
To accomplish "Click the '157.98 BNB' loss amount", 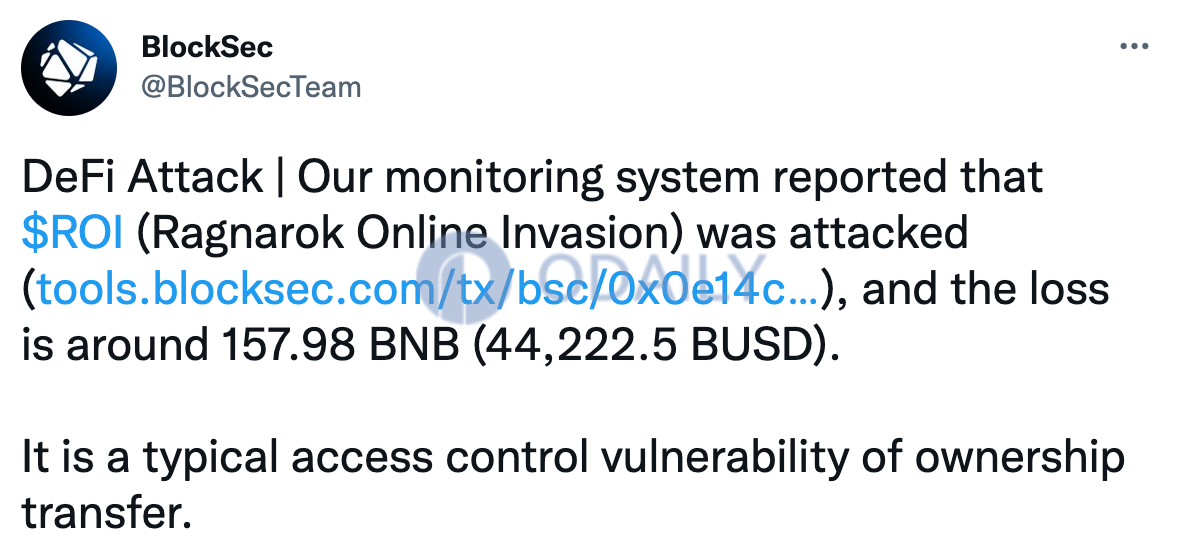I will (x=340, y=345).
